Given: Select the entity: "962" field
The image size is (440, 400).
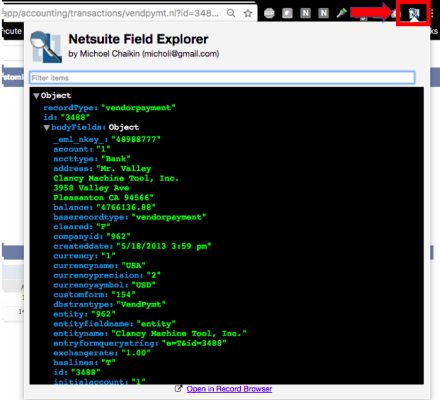Looking at the screenshot, I should 84,314.
